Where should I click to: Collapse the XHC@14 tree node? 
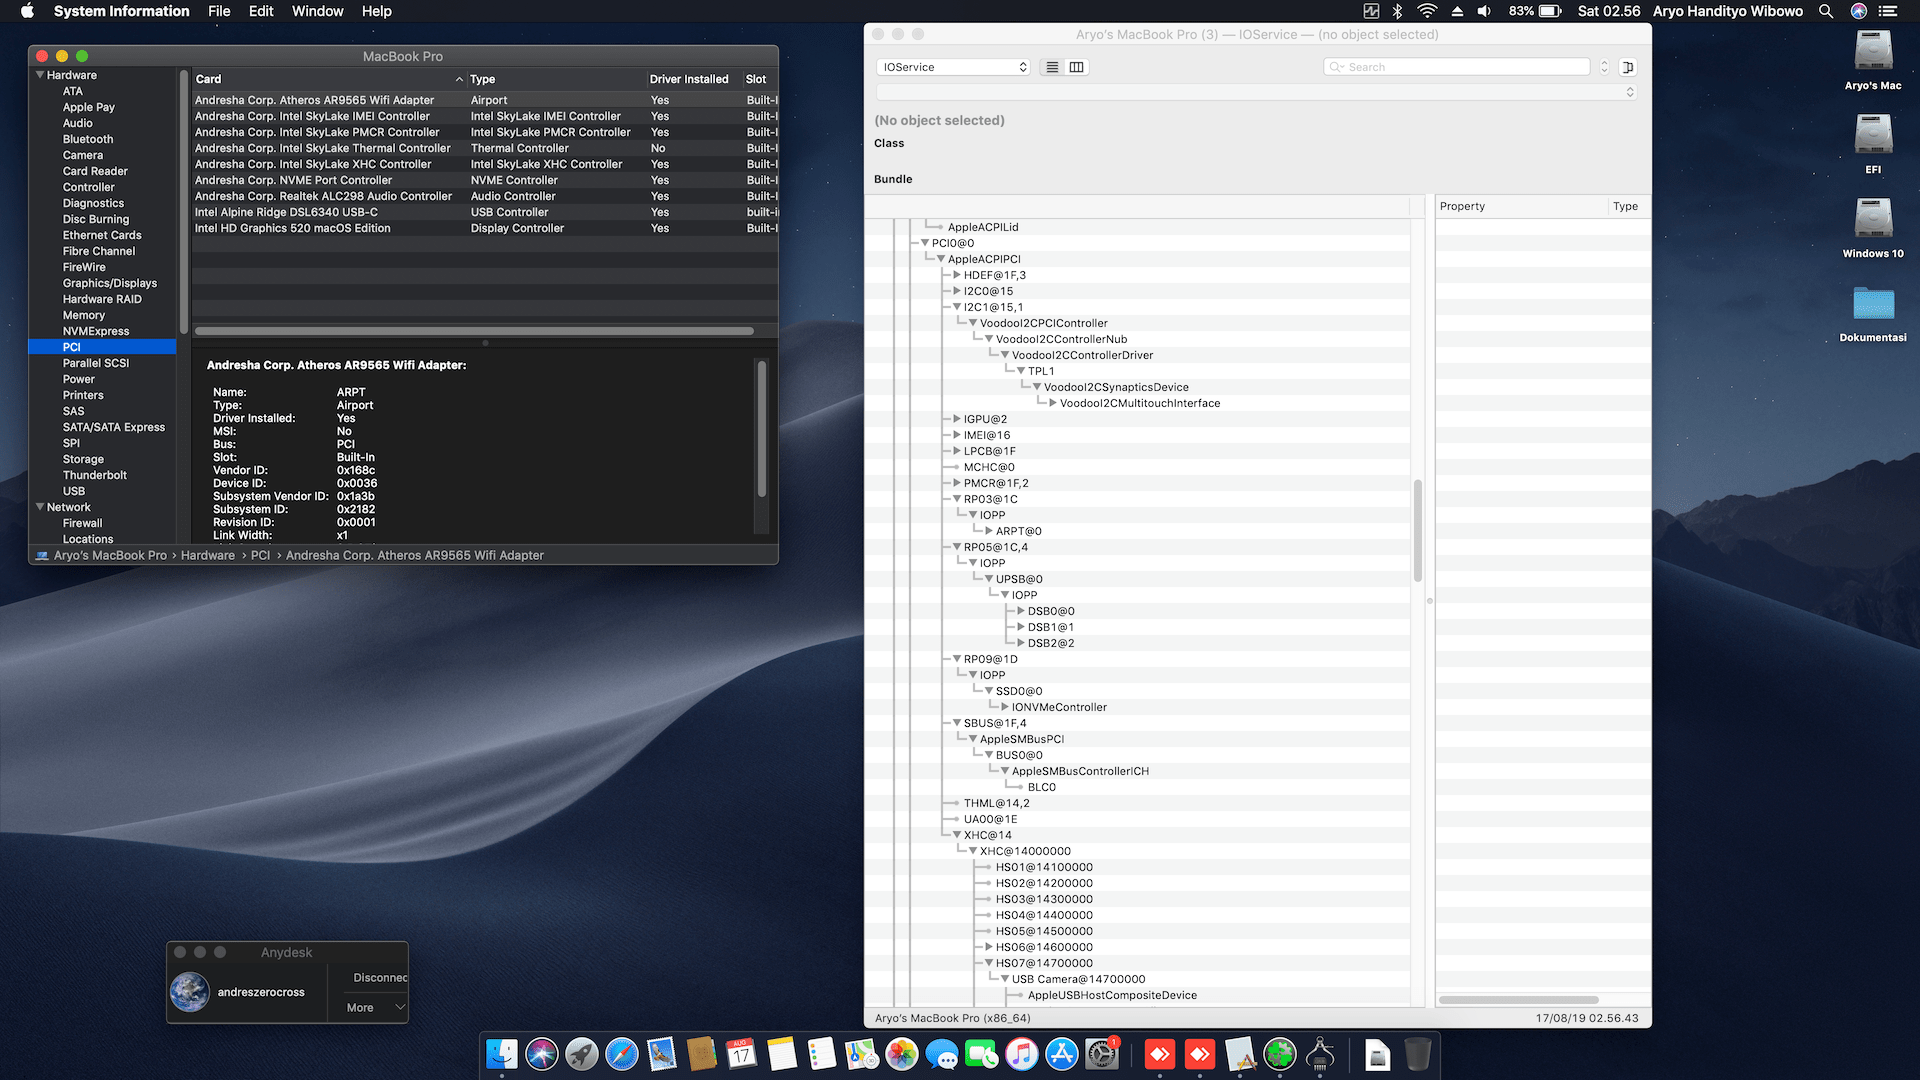[956, 835]
